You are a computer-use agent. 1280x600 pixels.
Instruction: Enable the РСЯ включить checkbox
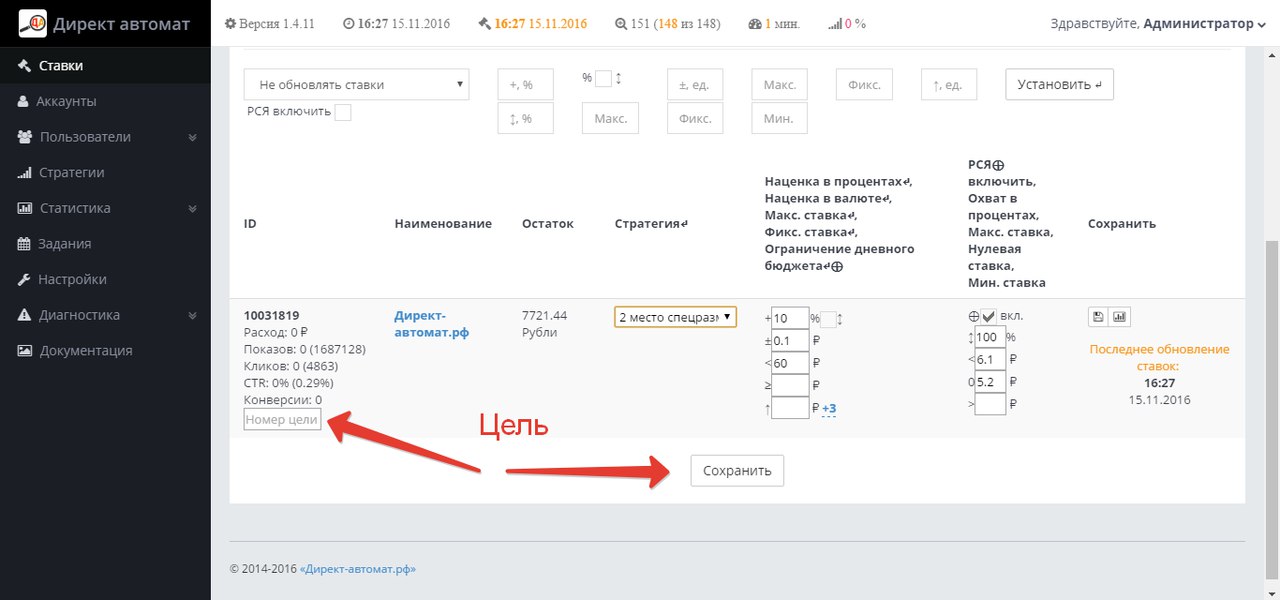343,112
